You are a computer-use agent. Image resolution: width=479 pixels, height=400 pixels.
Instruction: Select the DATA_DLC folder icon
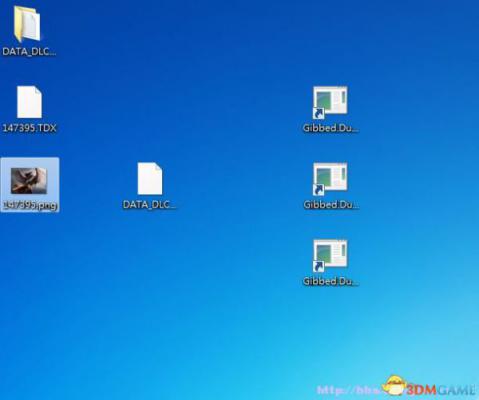point(27,24)
